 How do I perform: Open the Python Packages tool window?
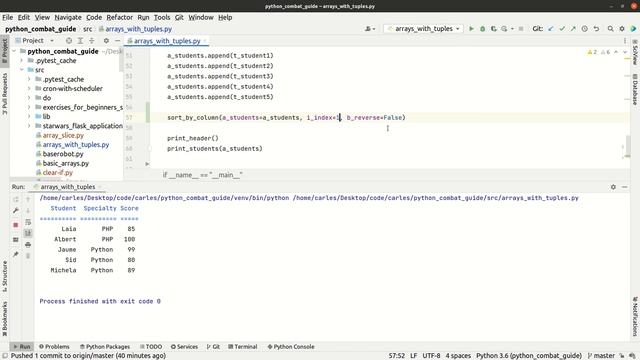click(105, 347)
